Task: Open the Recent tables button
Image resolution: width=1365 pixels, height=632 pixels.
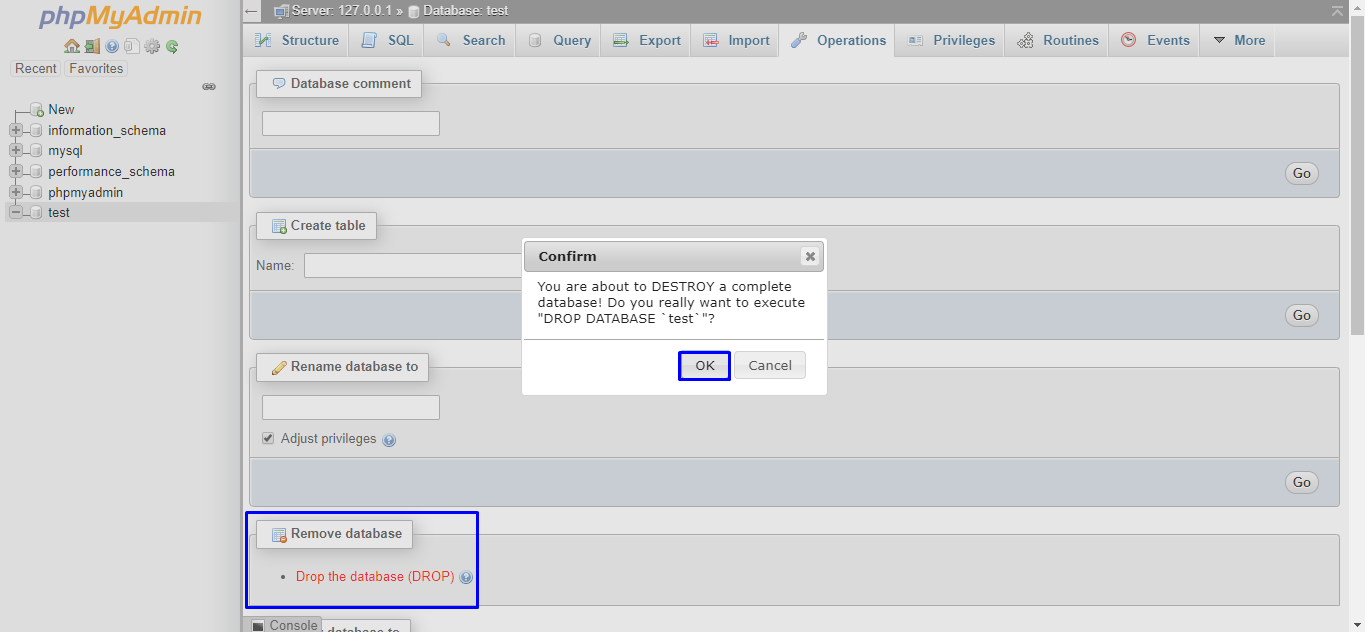Action: click(36, 69)
